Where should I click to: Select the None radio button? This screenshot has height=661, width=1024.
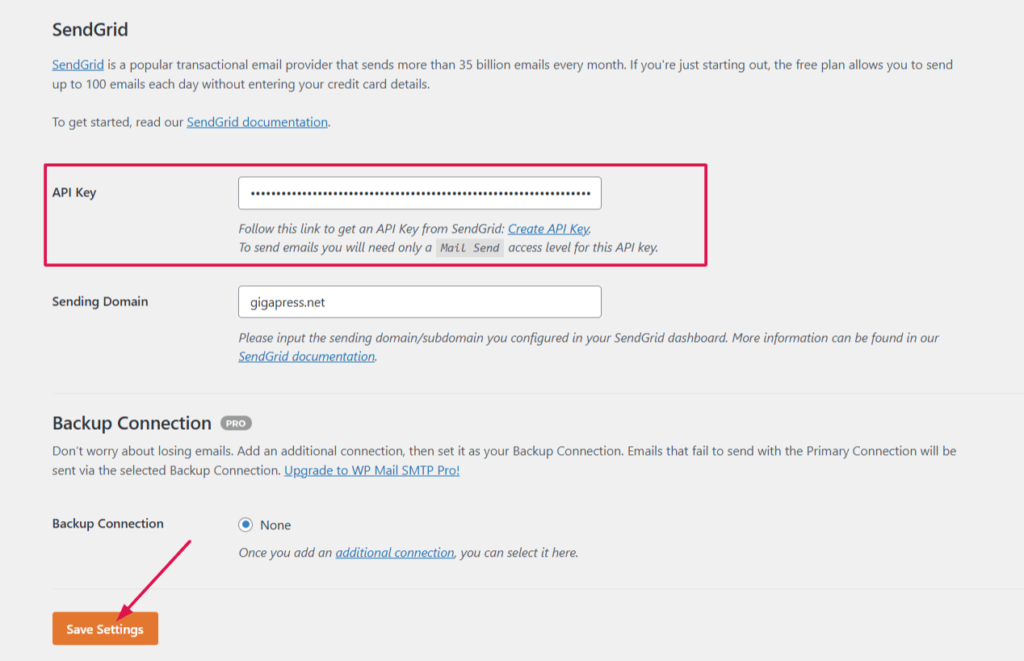point(246,524)
